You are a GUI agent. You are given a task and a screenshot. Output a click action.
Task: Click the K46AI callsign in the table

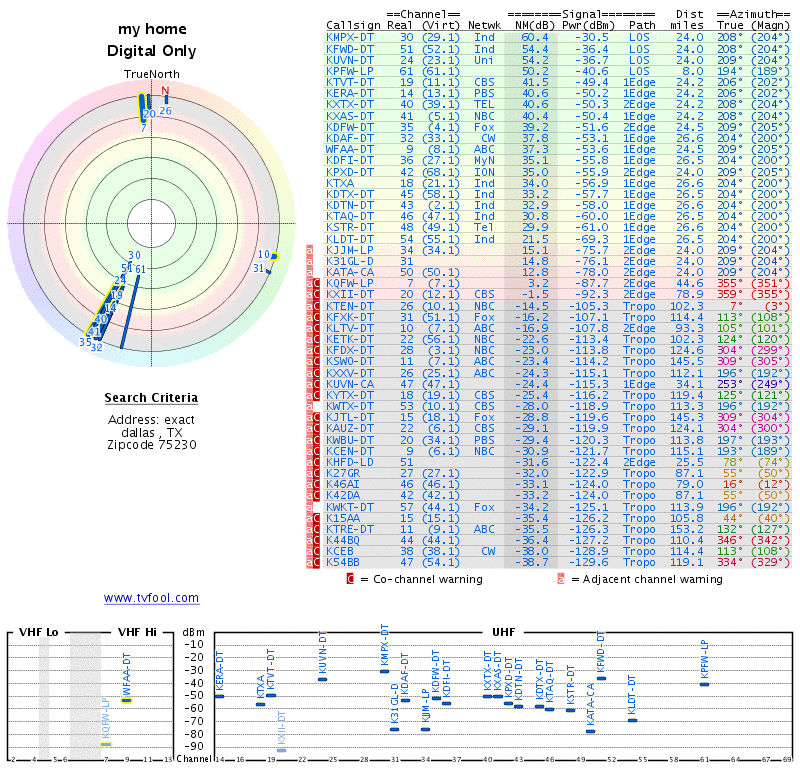pyautogui.click(x=343, y=484)
